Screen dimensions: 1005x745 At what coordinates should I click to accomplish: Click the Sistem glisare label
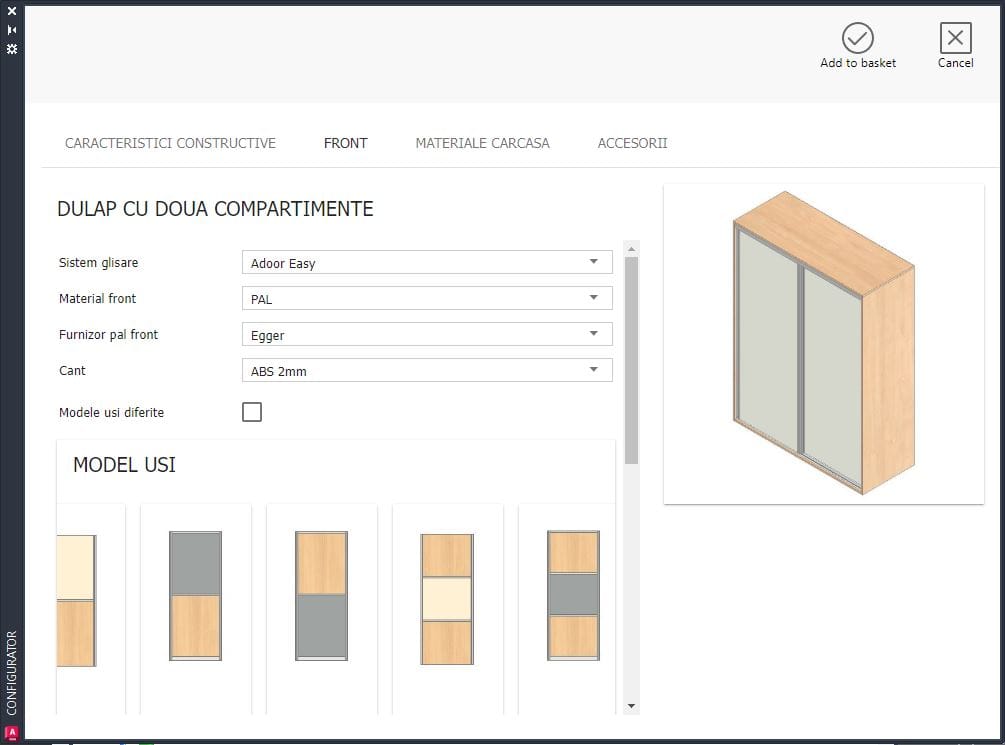click(99, 262)
